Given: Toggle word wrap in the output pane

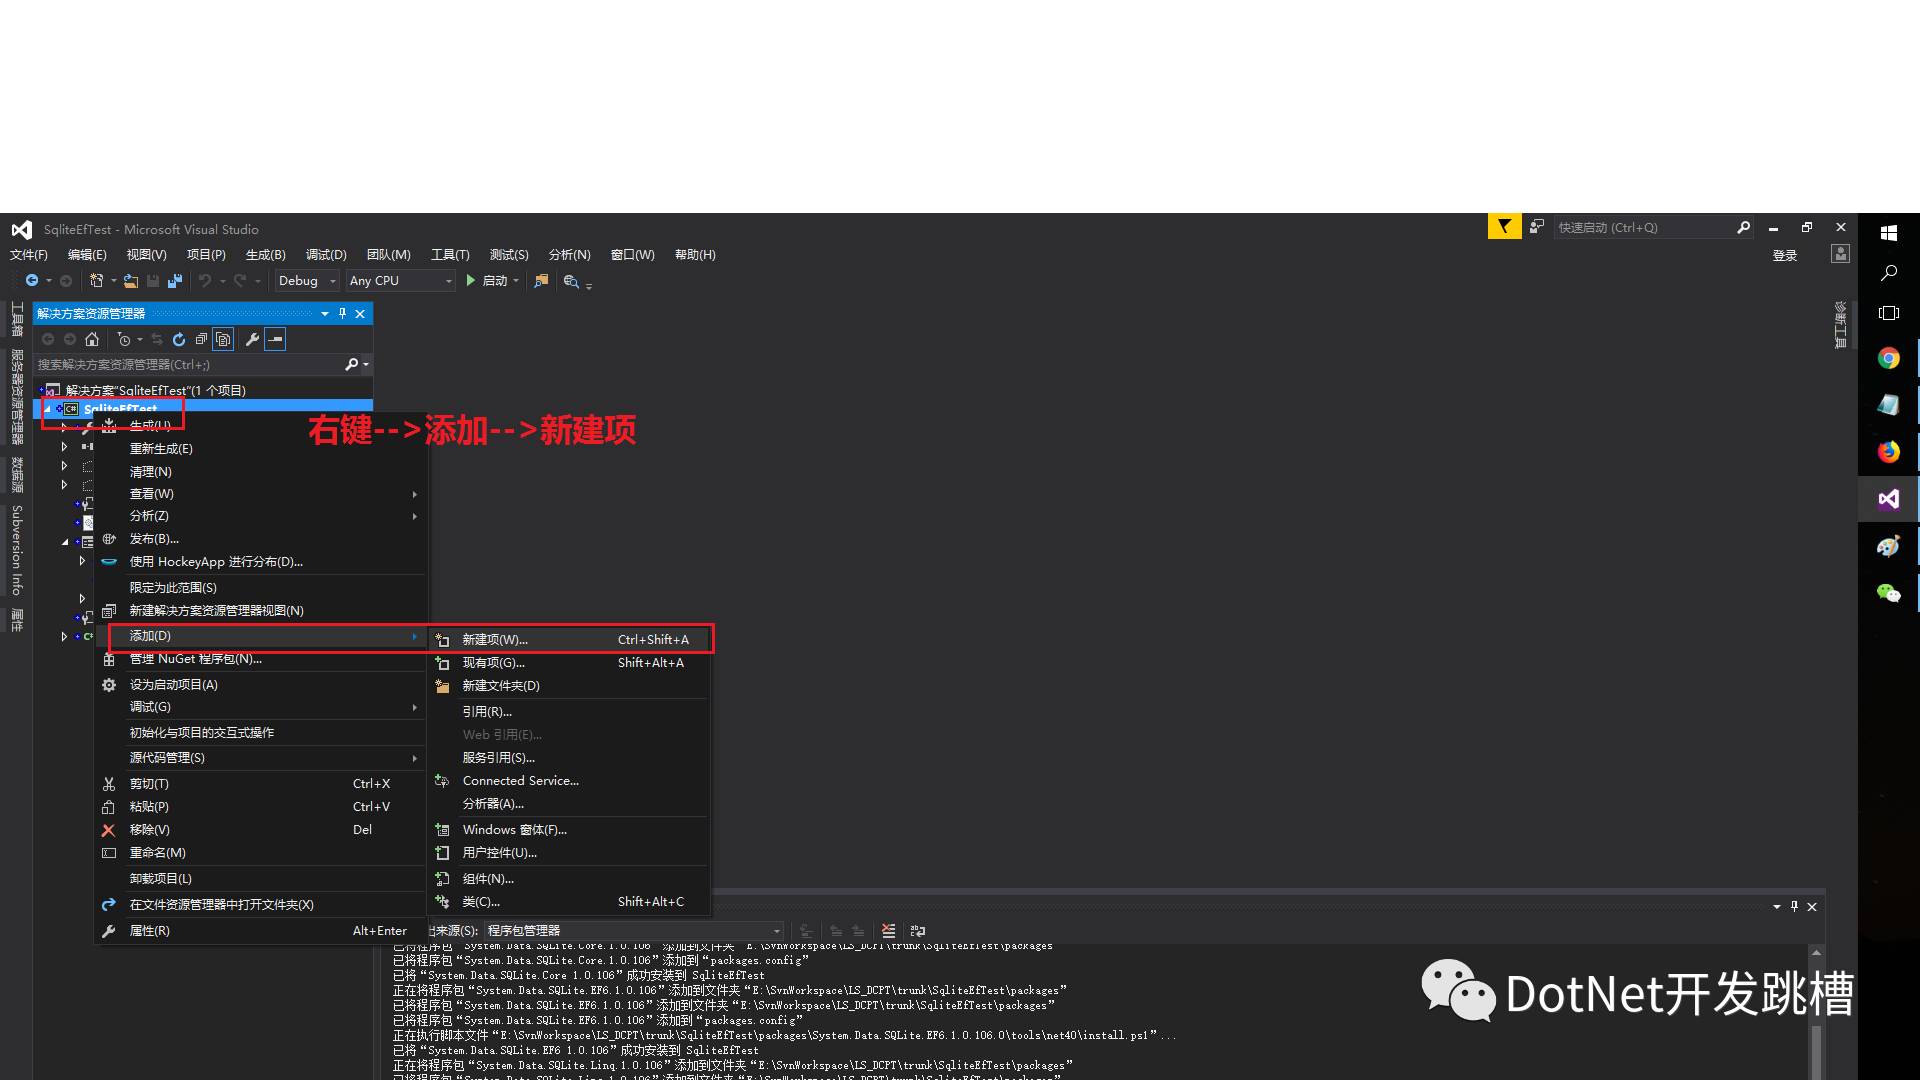Looking at the screenshot, I should click(x=918, y=930).
